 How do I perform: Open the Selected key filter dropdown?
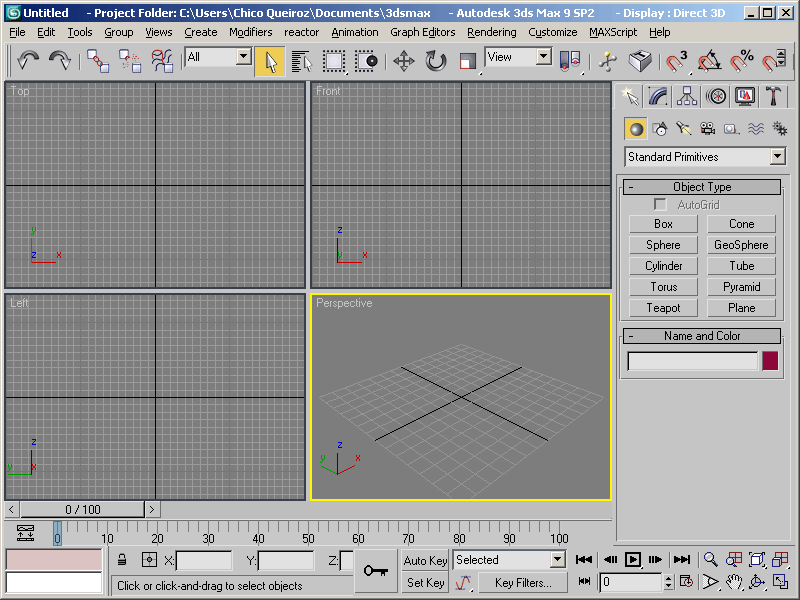509,560
